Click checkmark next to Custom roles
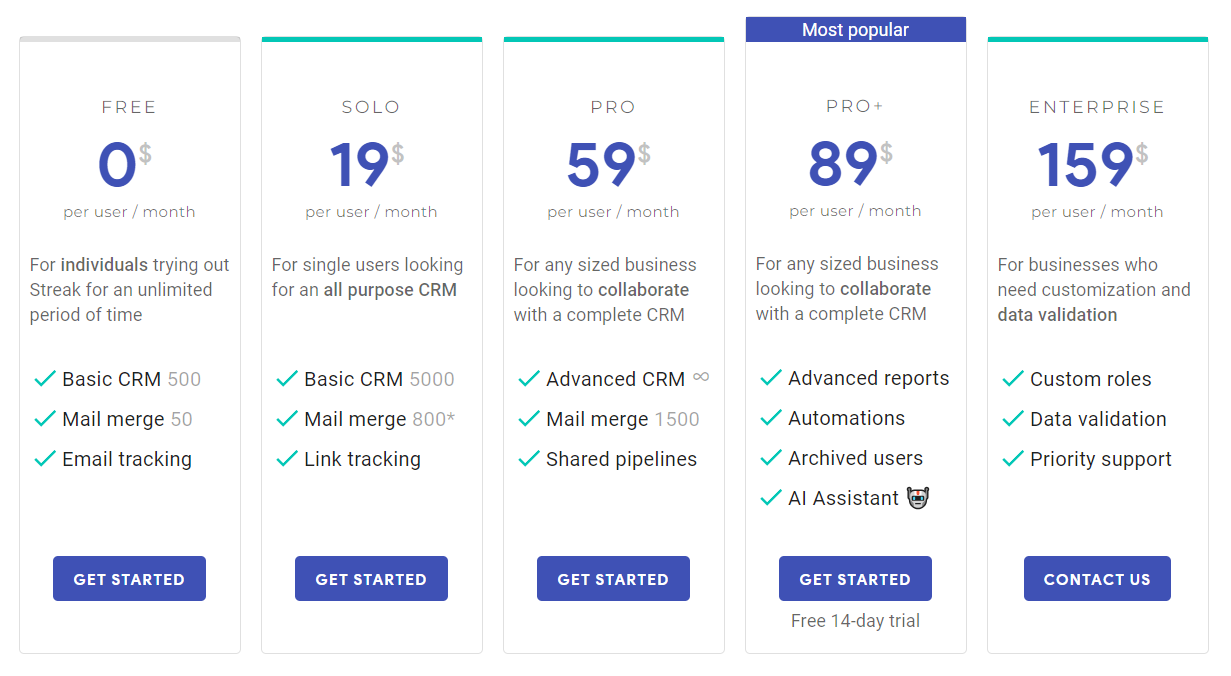Screen dimensions: 1231x676 click(x=1013, y=379)
